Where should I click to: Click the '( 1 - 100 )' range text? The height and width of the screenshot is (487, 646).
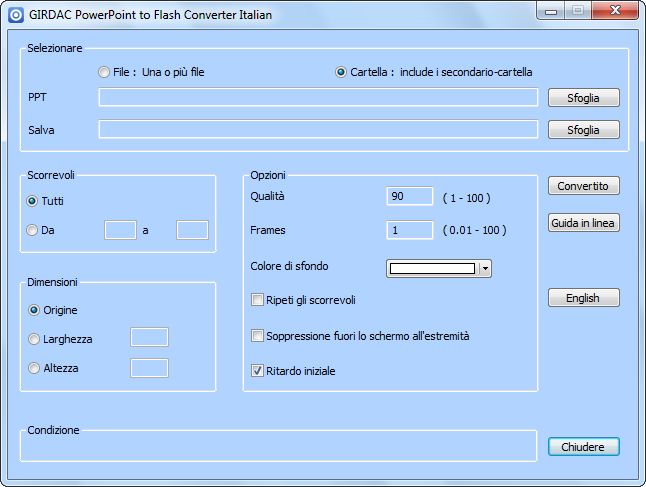[466, 198]
